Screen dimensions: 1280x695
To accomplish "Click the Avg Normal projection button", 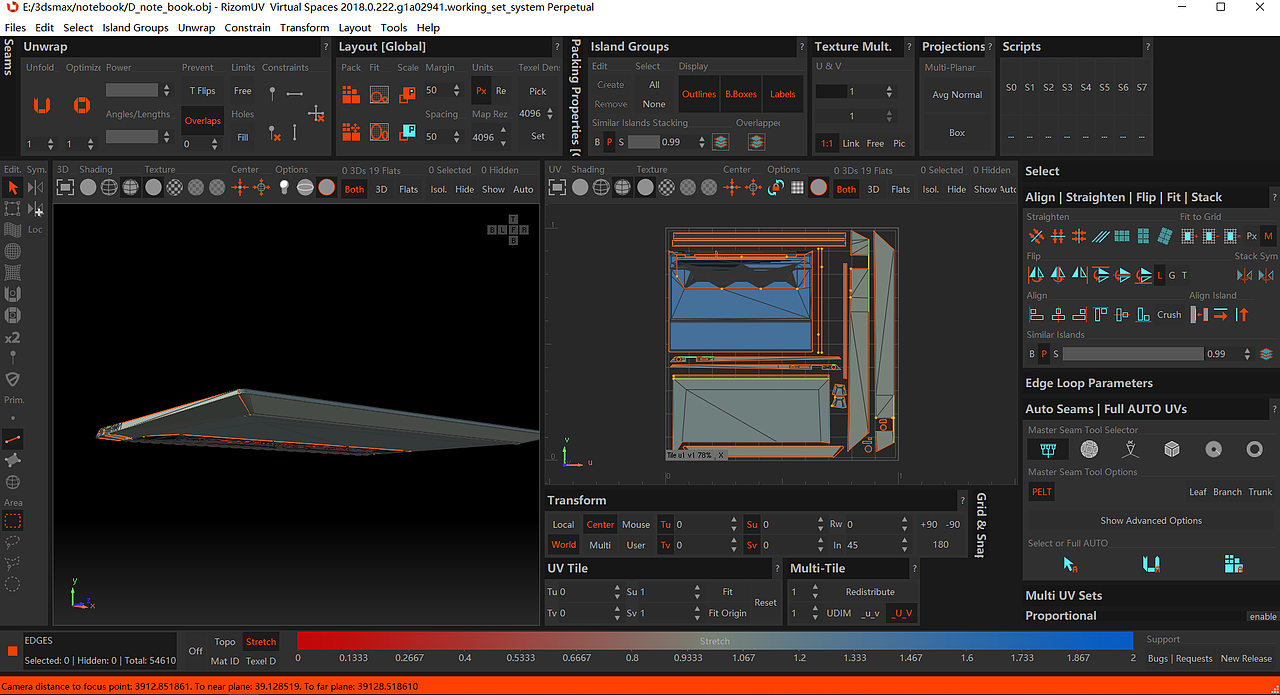I will coord(957,95).
